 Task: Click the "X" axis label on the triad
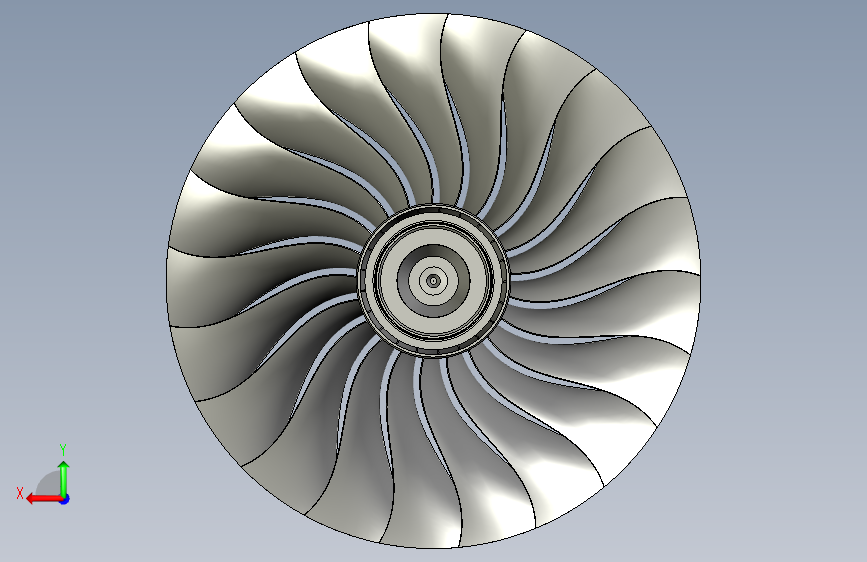[x=20, y=493]
